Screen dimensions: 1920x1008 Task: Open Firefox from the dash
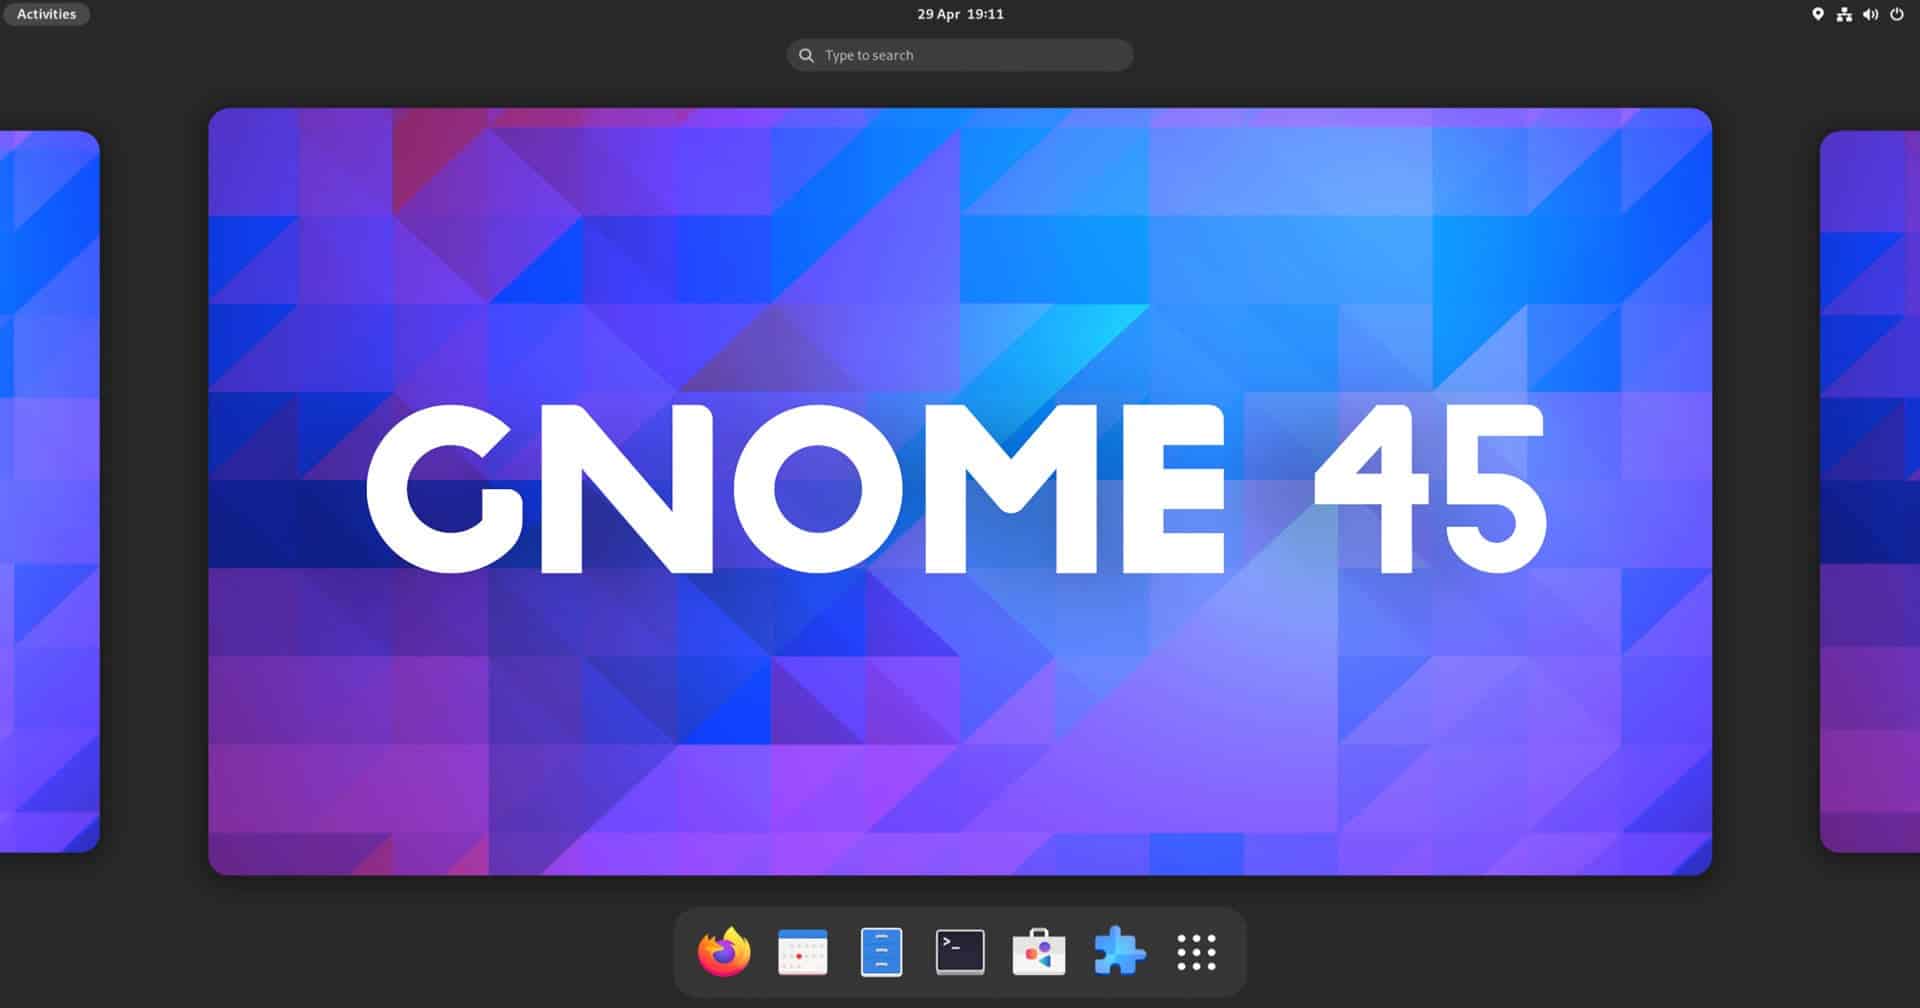[724, 952]
